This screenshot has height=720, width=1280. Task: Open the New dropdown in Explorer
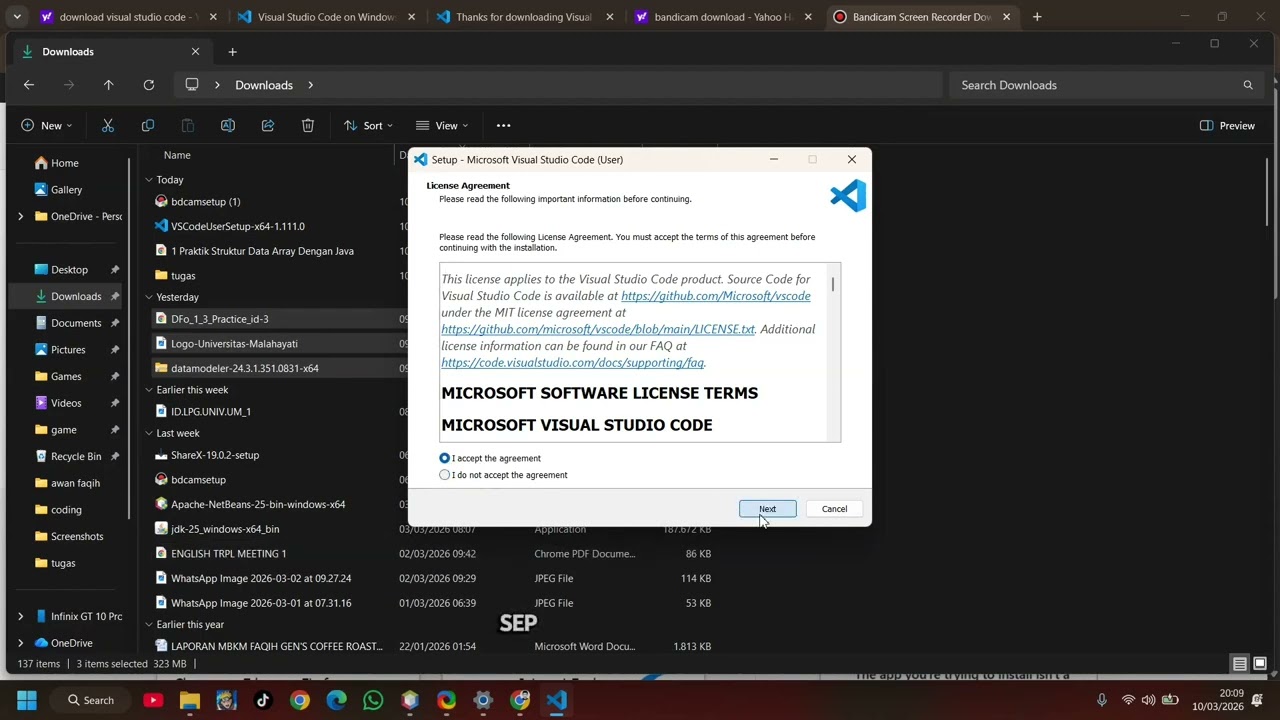coord(47,126)
